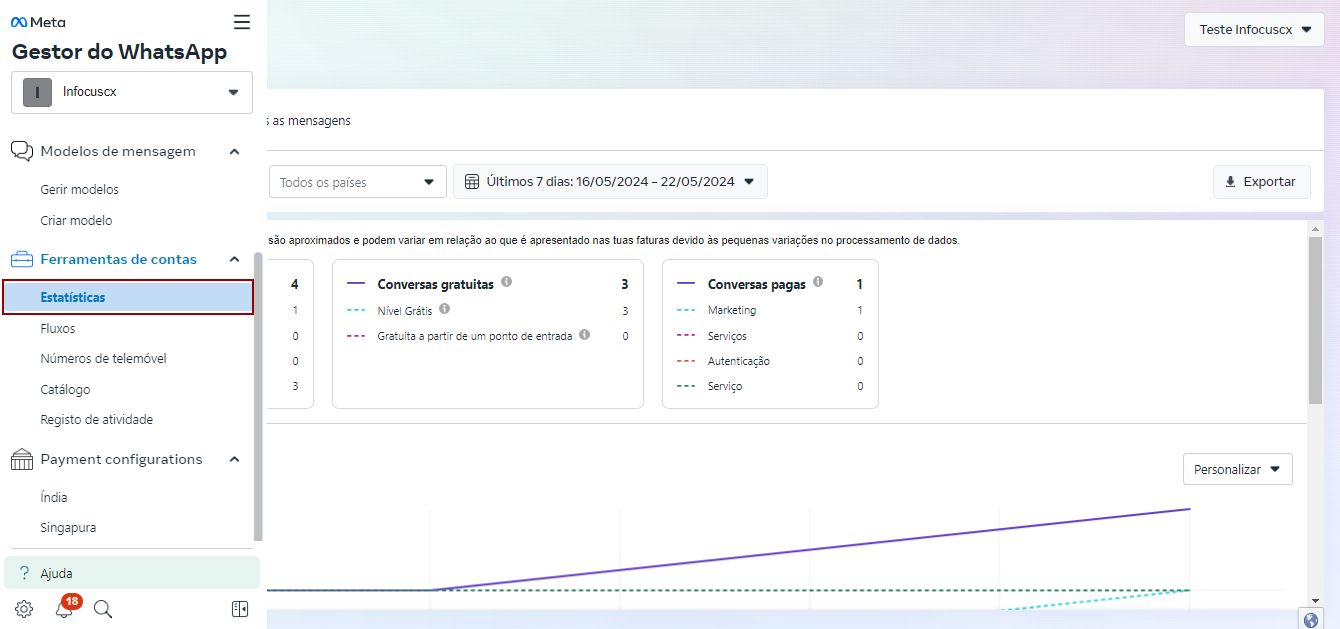Open the Últimos 7 dias date picker

(x=610, y=182)
